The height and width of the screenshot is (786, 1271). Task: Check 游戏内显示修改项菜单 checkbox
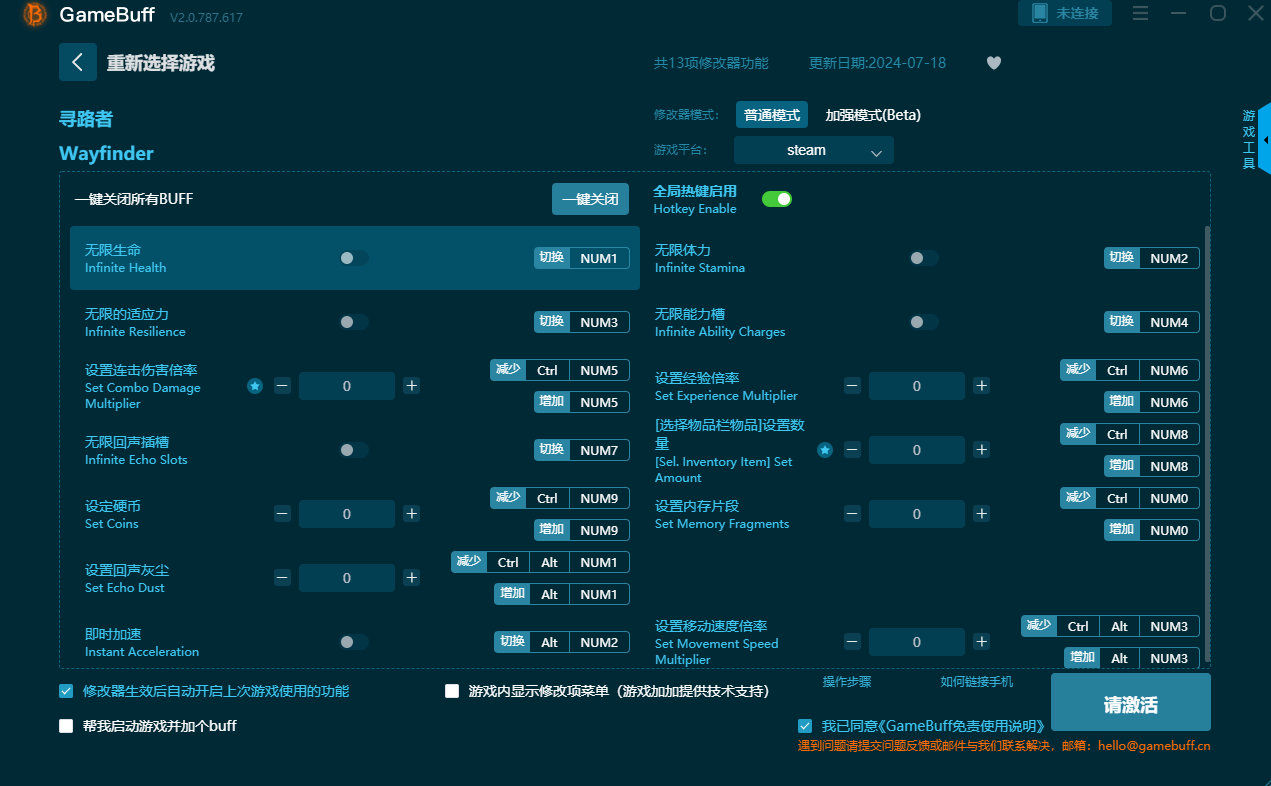(452, 691)
